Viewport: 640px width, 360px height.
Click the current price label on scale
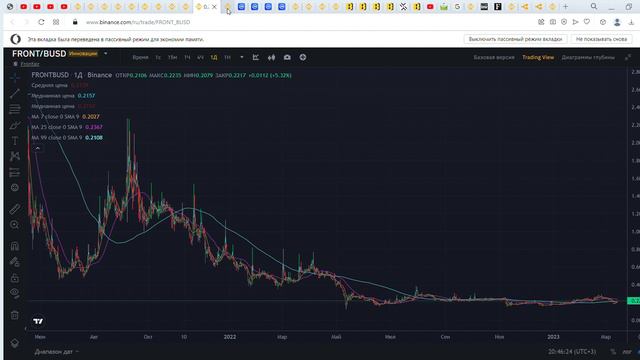tap(633, 301)
